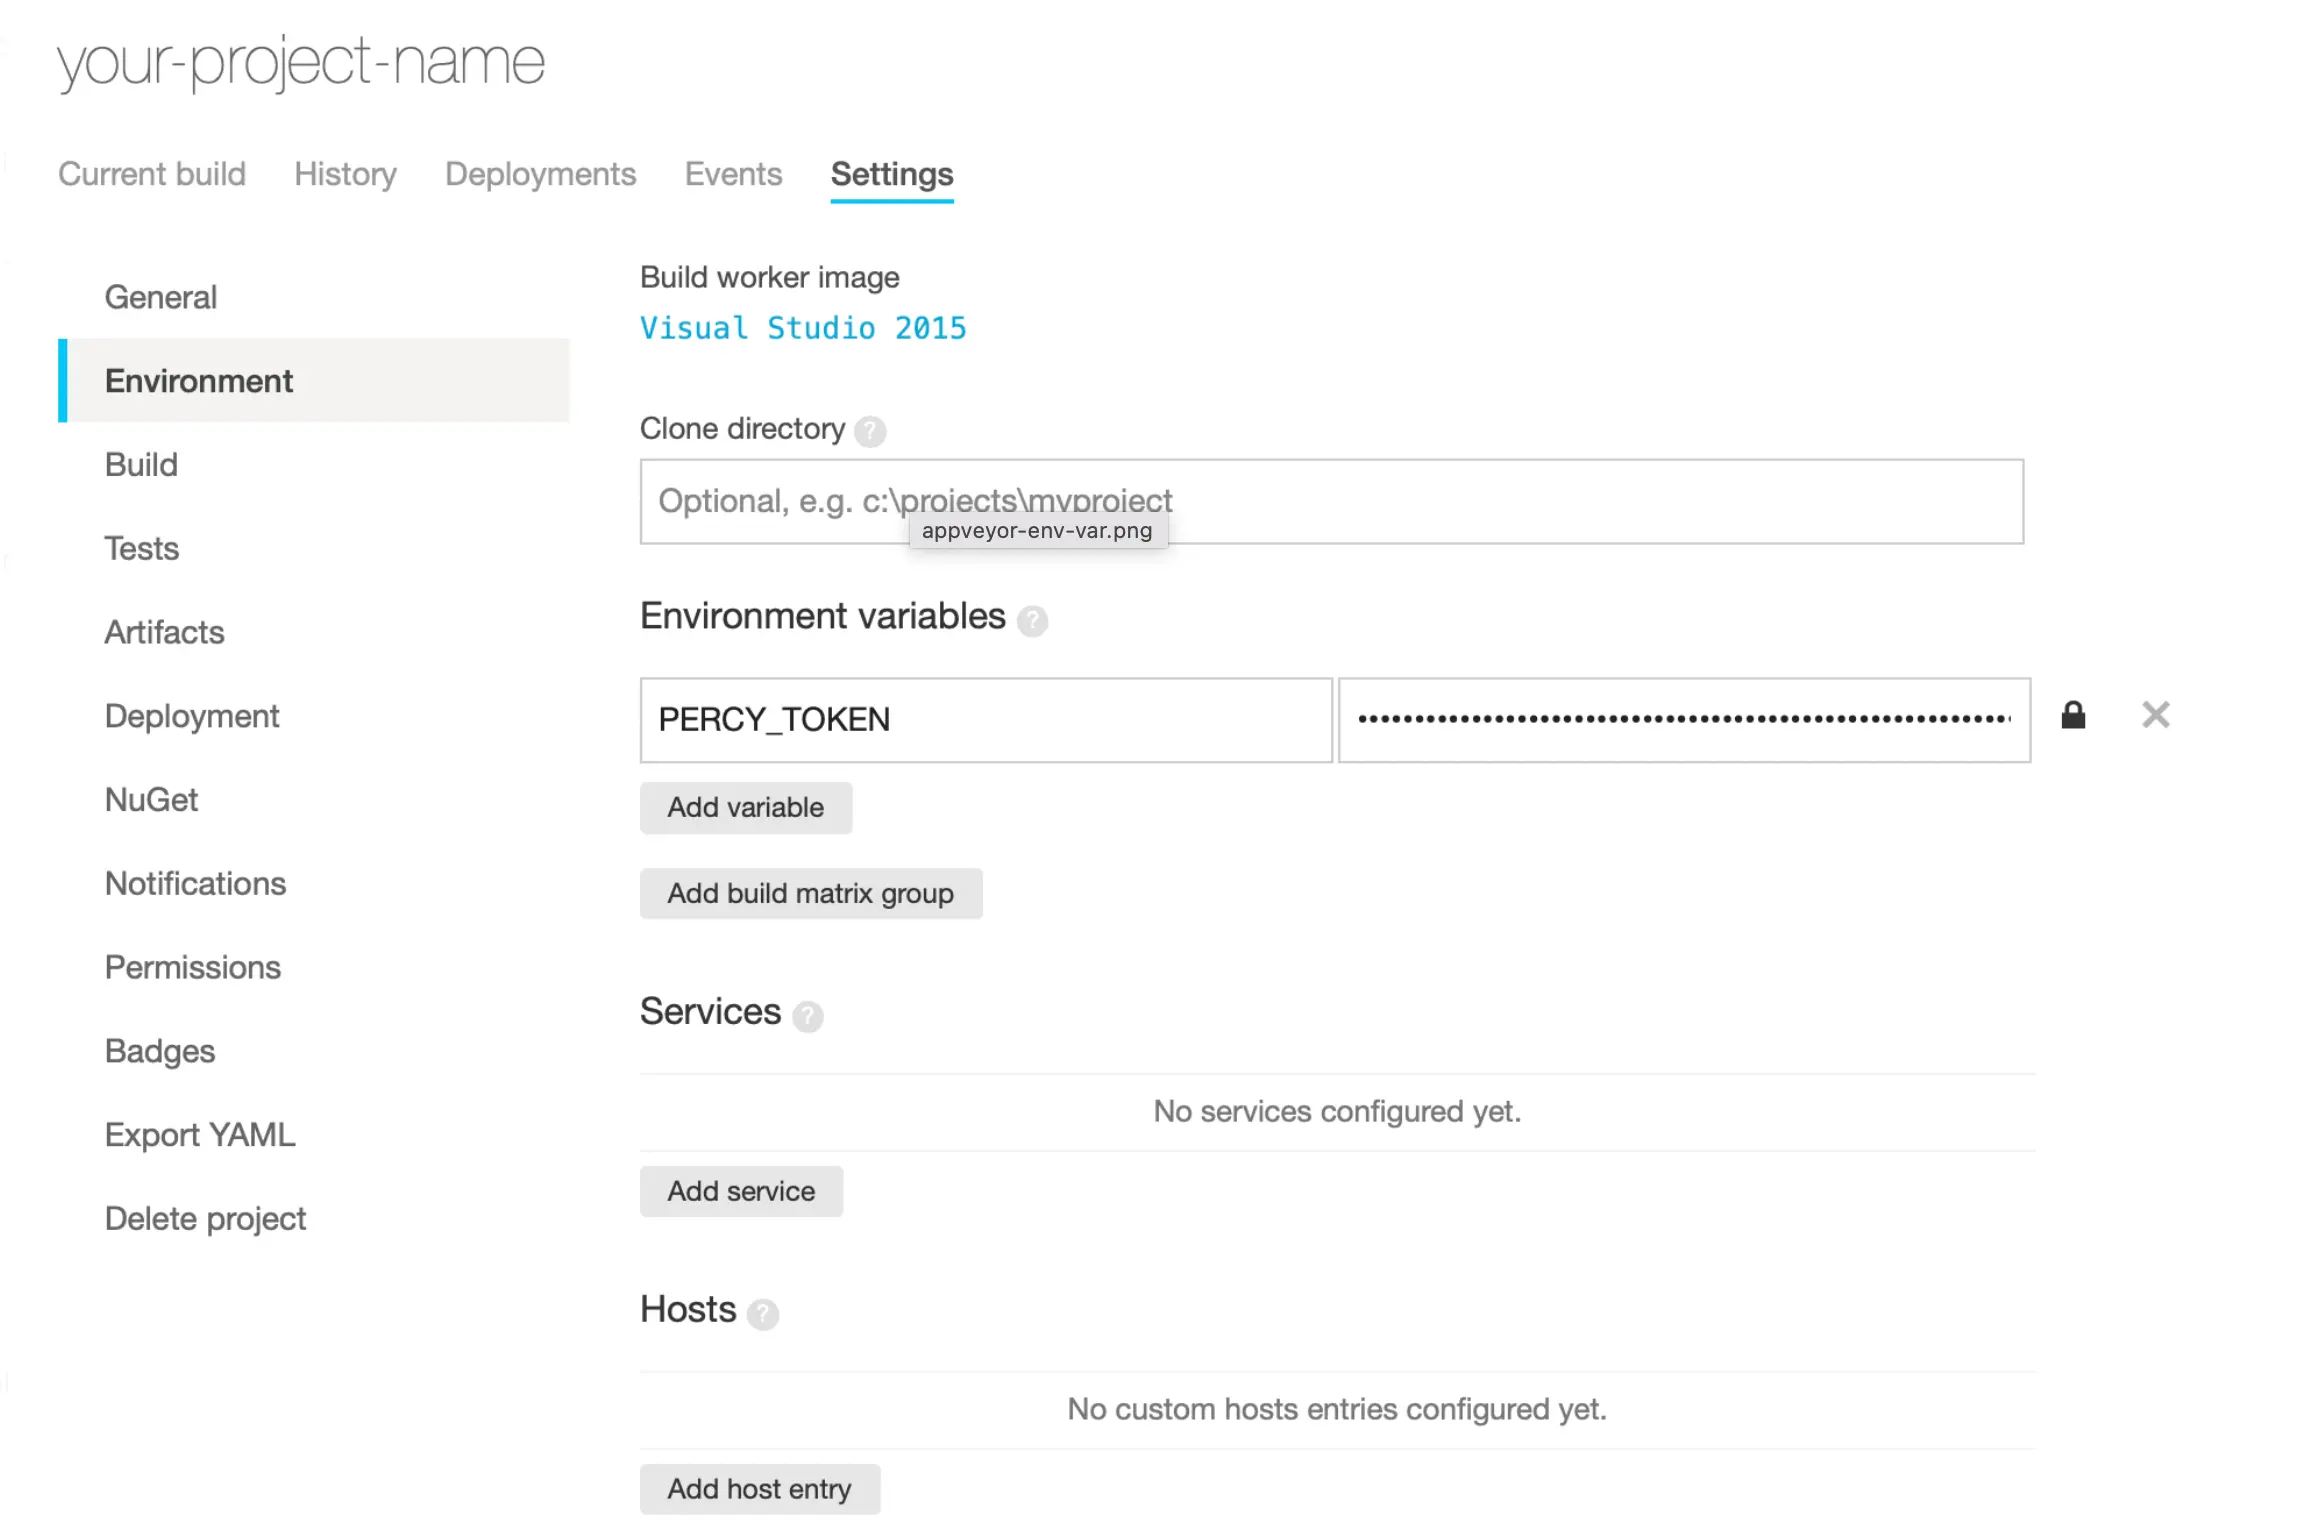The image size is (2322, 1536).
Task: Open the Visual Studio 2015 worker image selector
Action: [x=802, y=328]
